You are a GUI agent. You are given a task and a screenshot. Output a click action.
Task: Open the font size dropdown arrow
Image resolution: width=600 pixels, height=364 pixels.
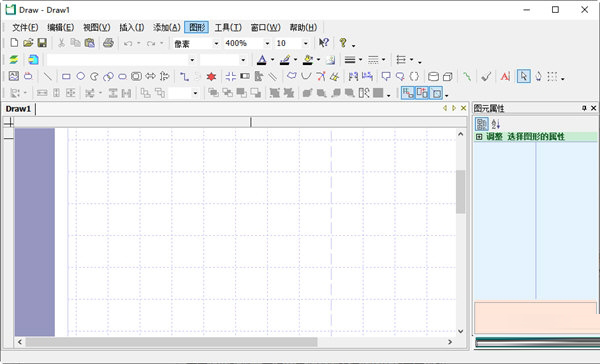[x=243, y=60]
